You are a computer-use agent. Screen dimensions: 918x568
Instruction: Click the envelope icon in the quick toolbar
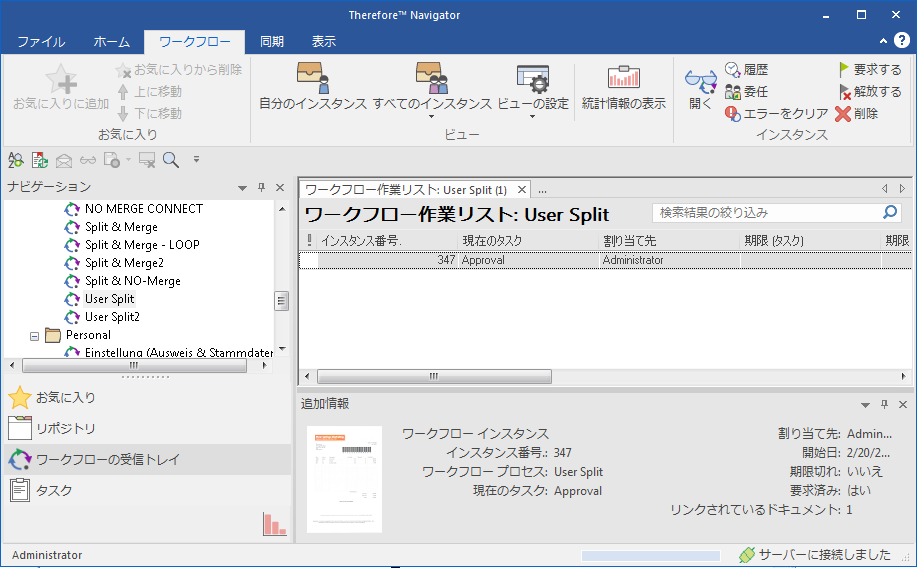pyautogui.click(x=64, y=160)
